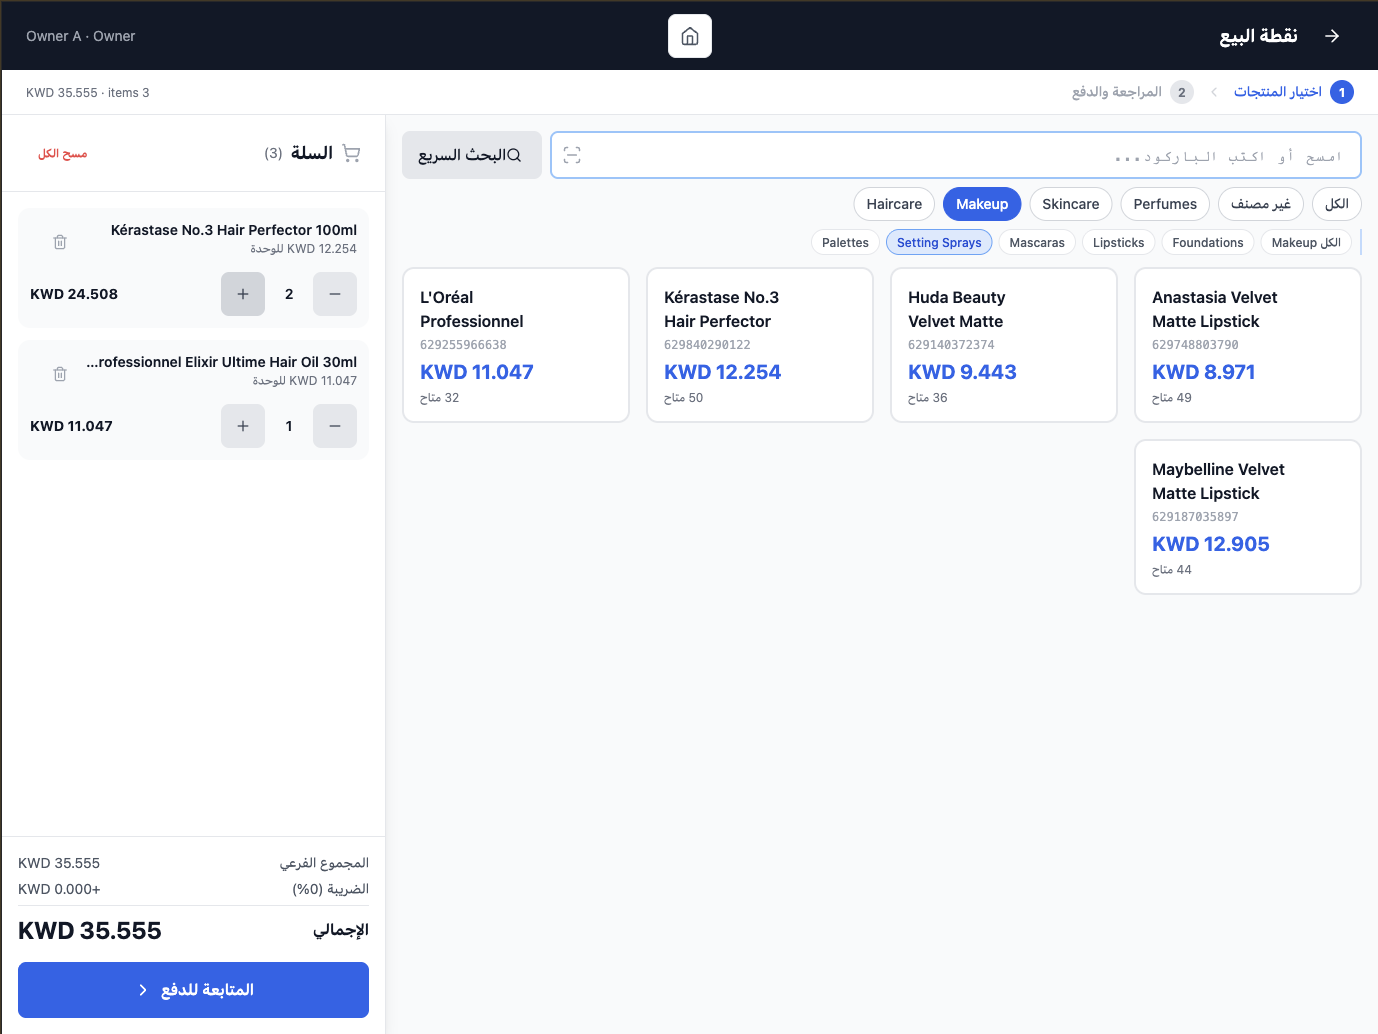Go to step 2 المراجعة والدفع
The height and width of the screenshot is (1034, 1378).
pyautogui.click(x=1132, y=92)
